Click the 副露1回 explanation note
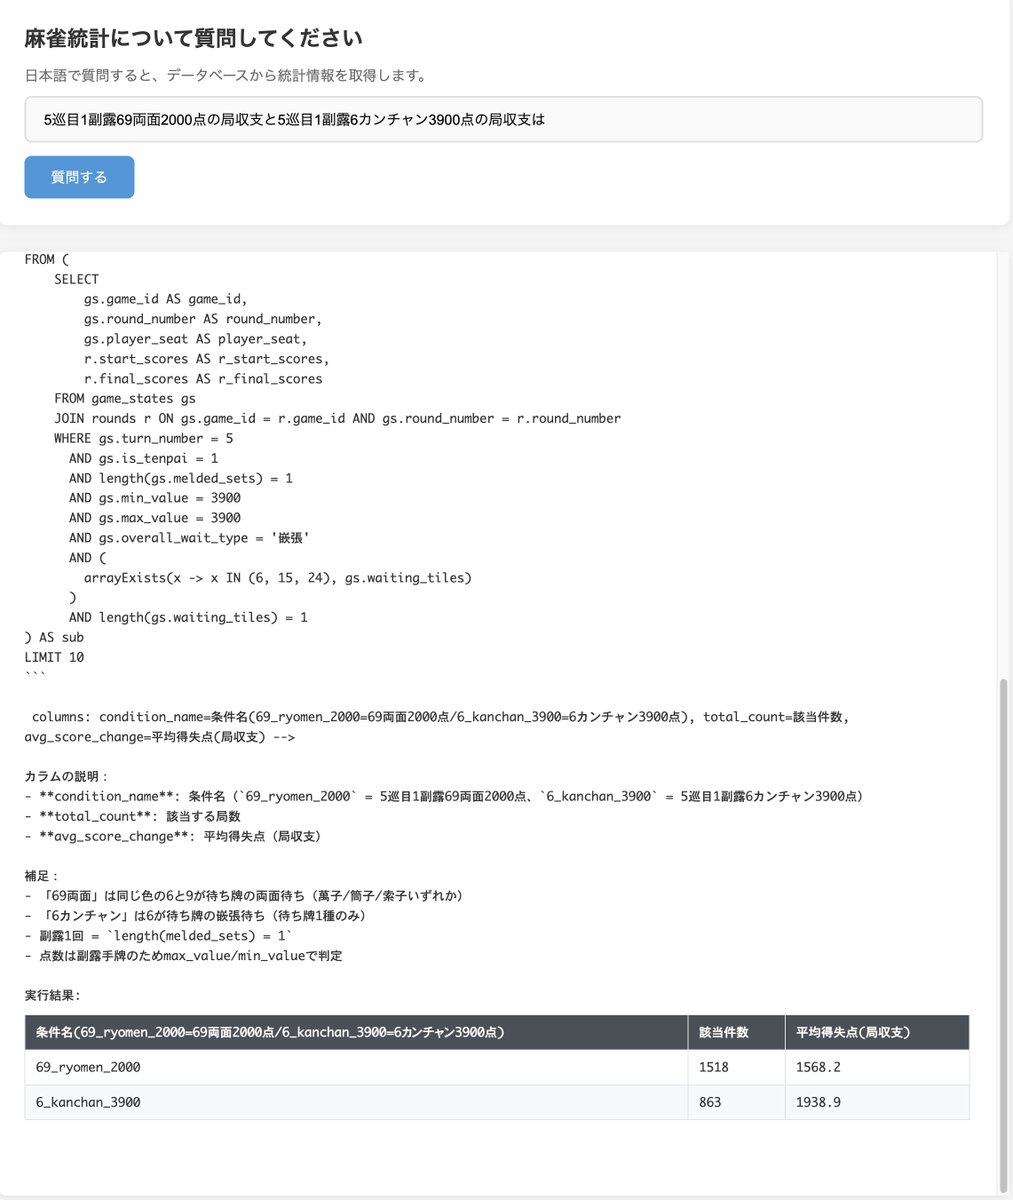The height and width of the screenshot is (1200, 1013). [158, 936]
